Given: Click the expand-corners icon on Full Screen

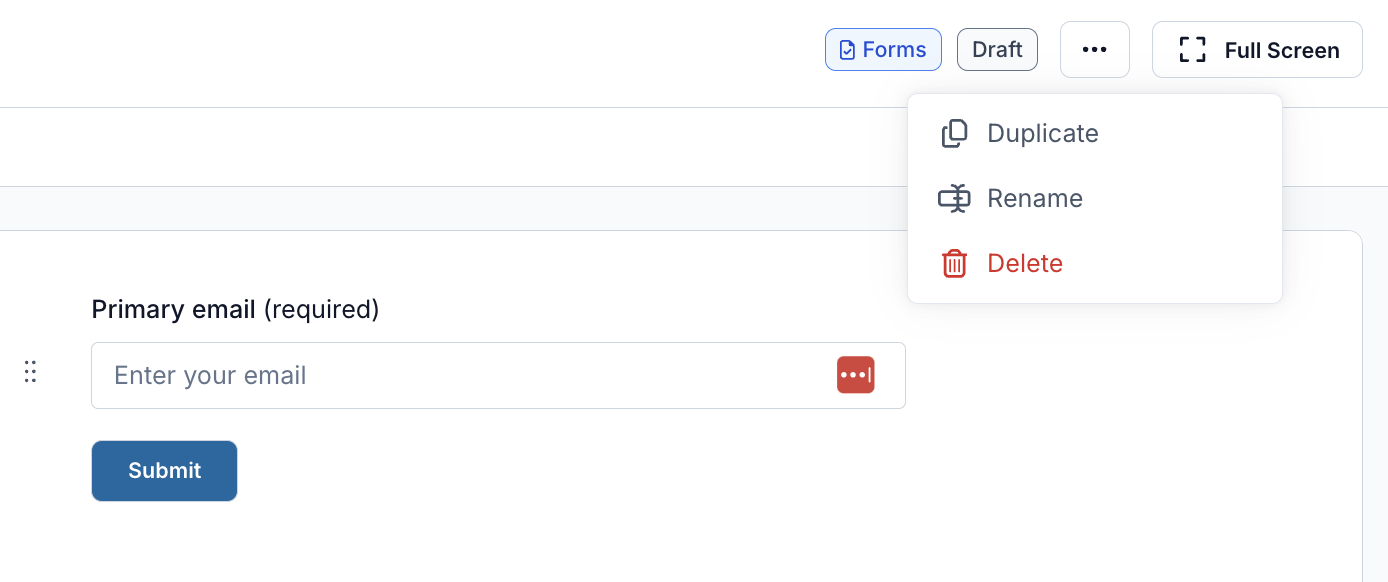Looking at the screenshot, I should click(x=1192, y=50).
